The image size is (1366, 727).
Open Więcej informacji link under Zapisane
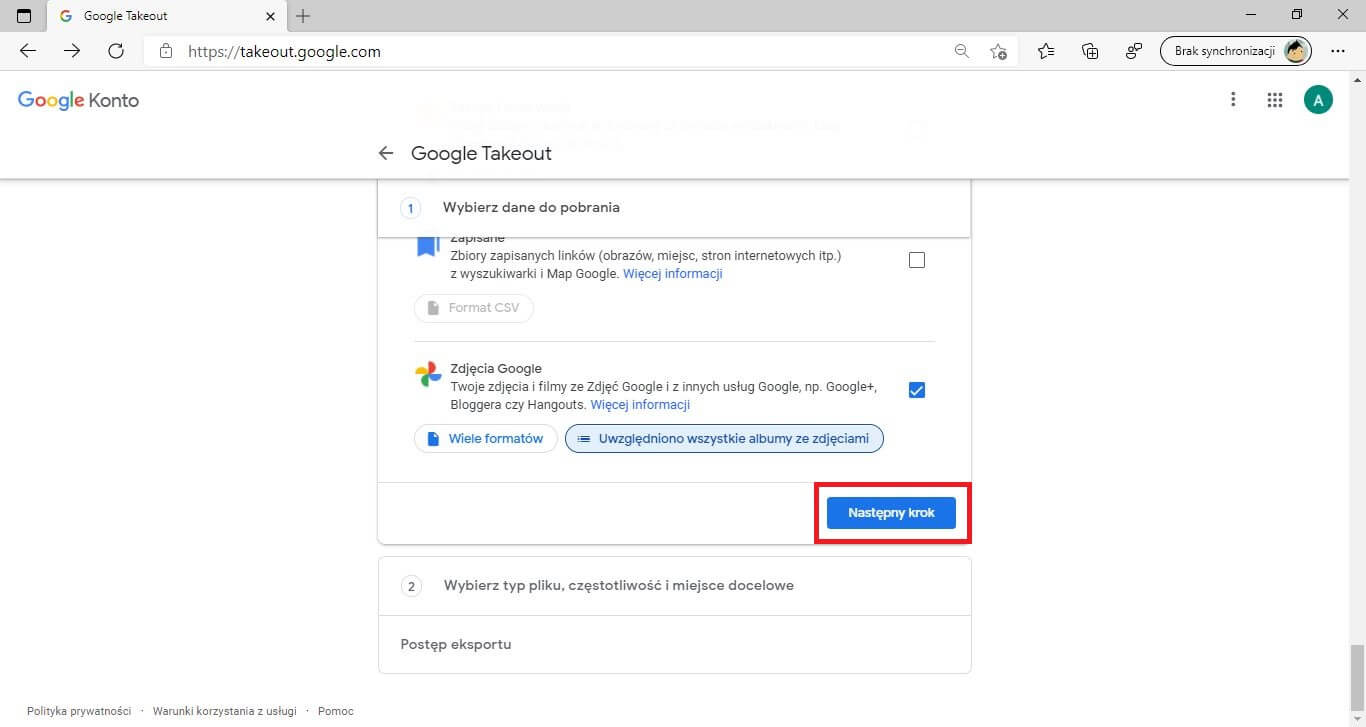673,273
